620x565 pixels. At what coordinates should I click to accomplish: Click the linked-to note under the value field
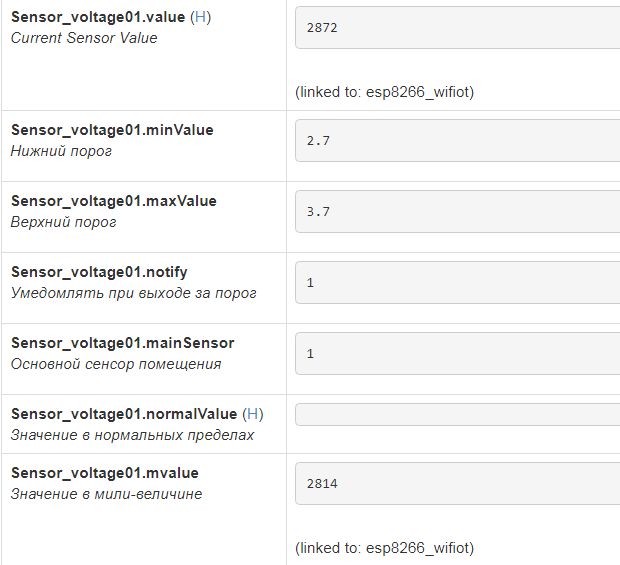click(384, 92)
